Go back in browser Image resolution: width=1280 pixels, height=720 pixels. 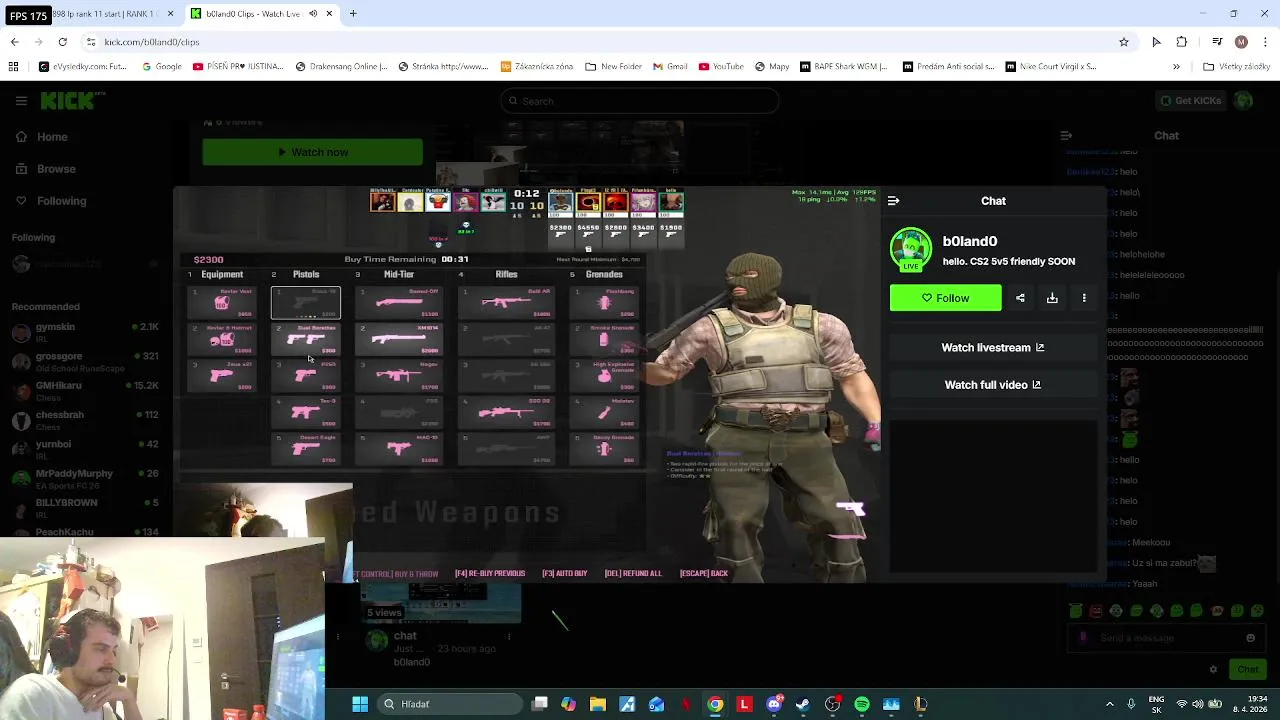pos(14,42)
